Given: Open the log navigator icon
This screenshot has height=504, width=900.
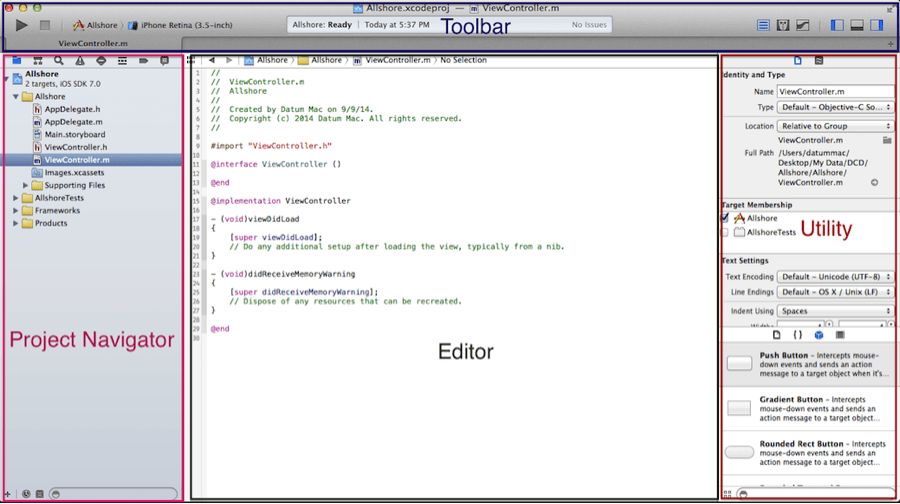Looking at the screenshot, I should [165, 60].
